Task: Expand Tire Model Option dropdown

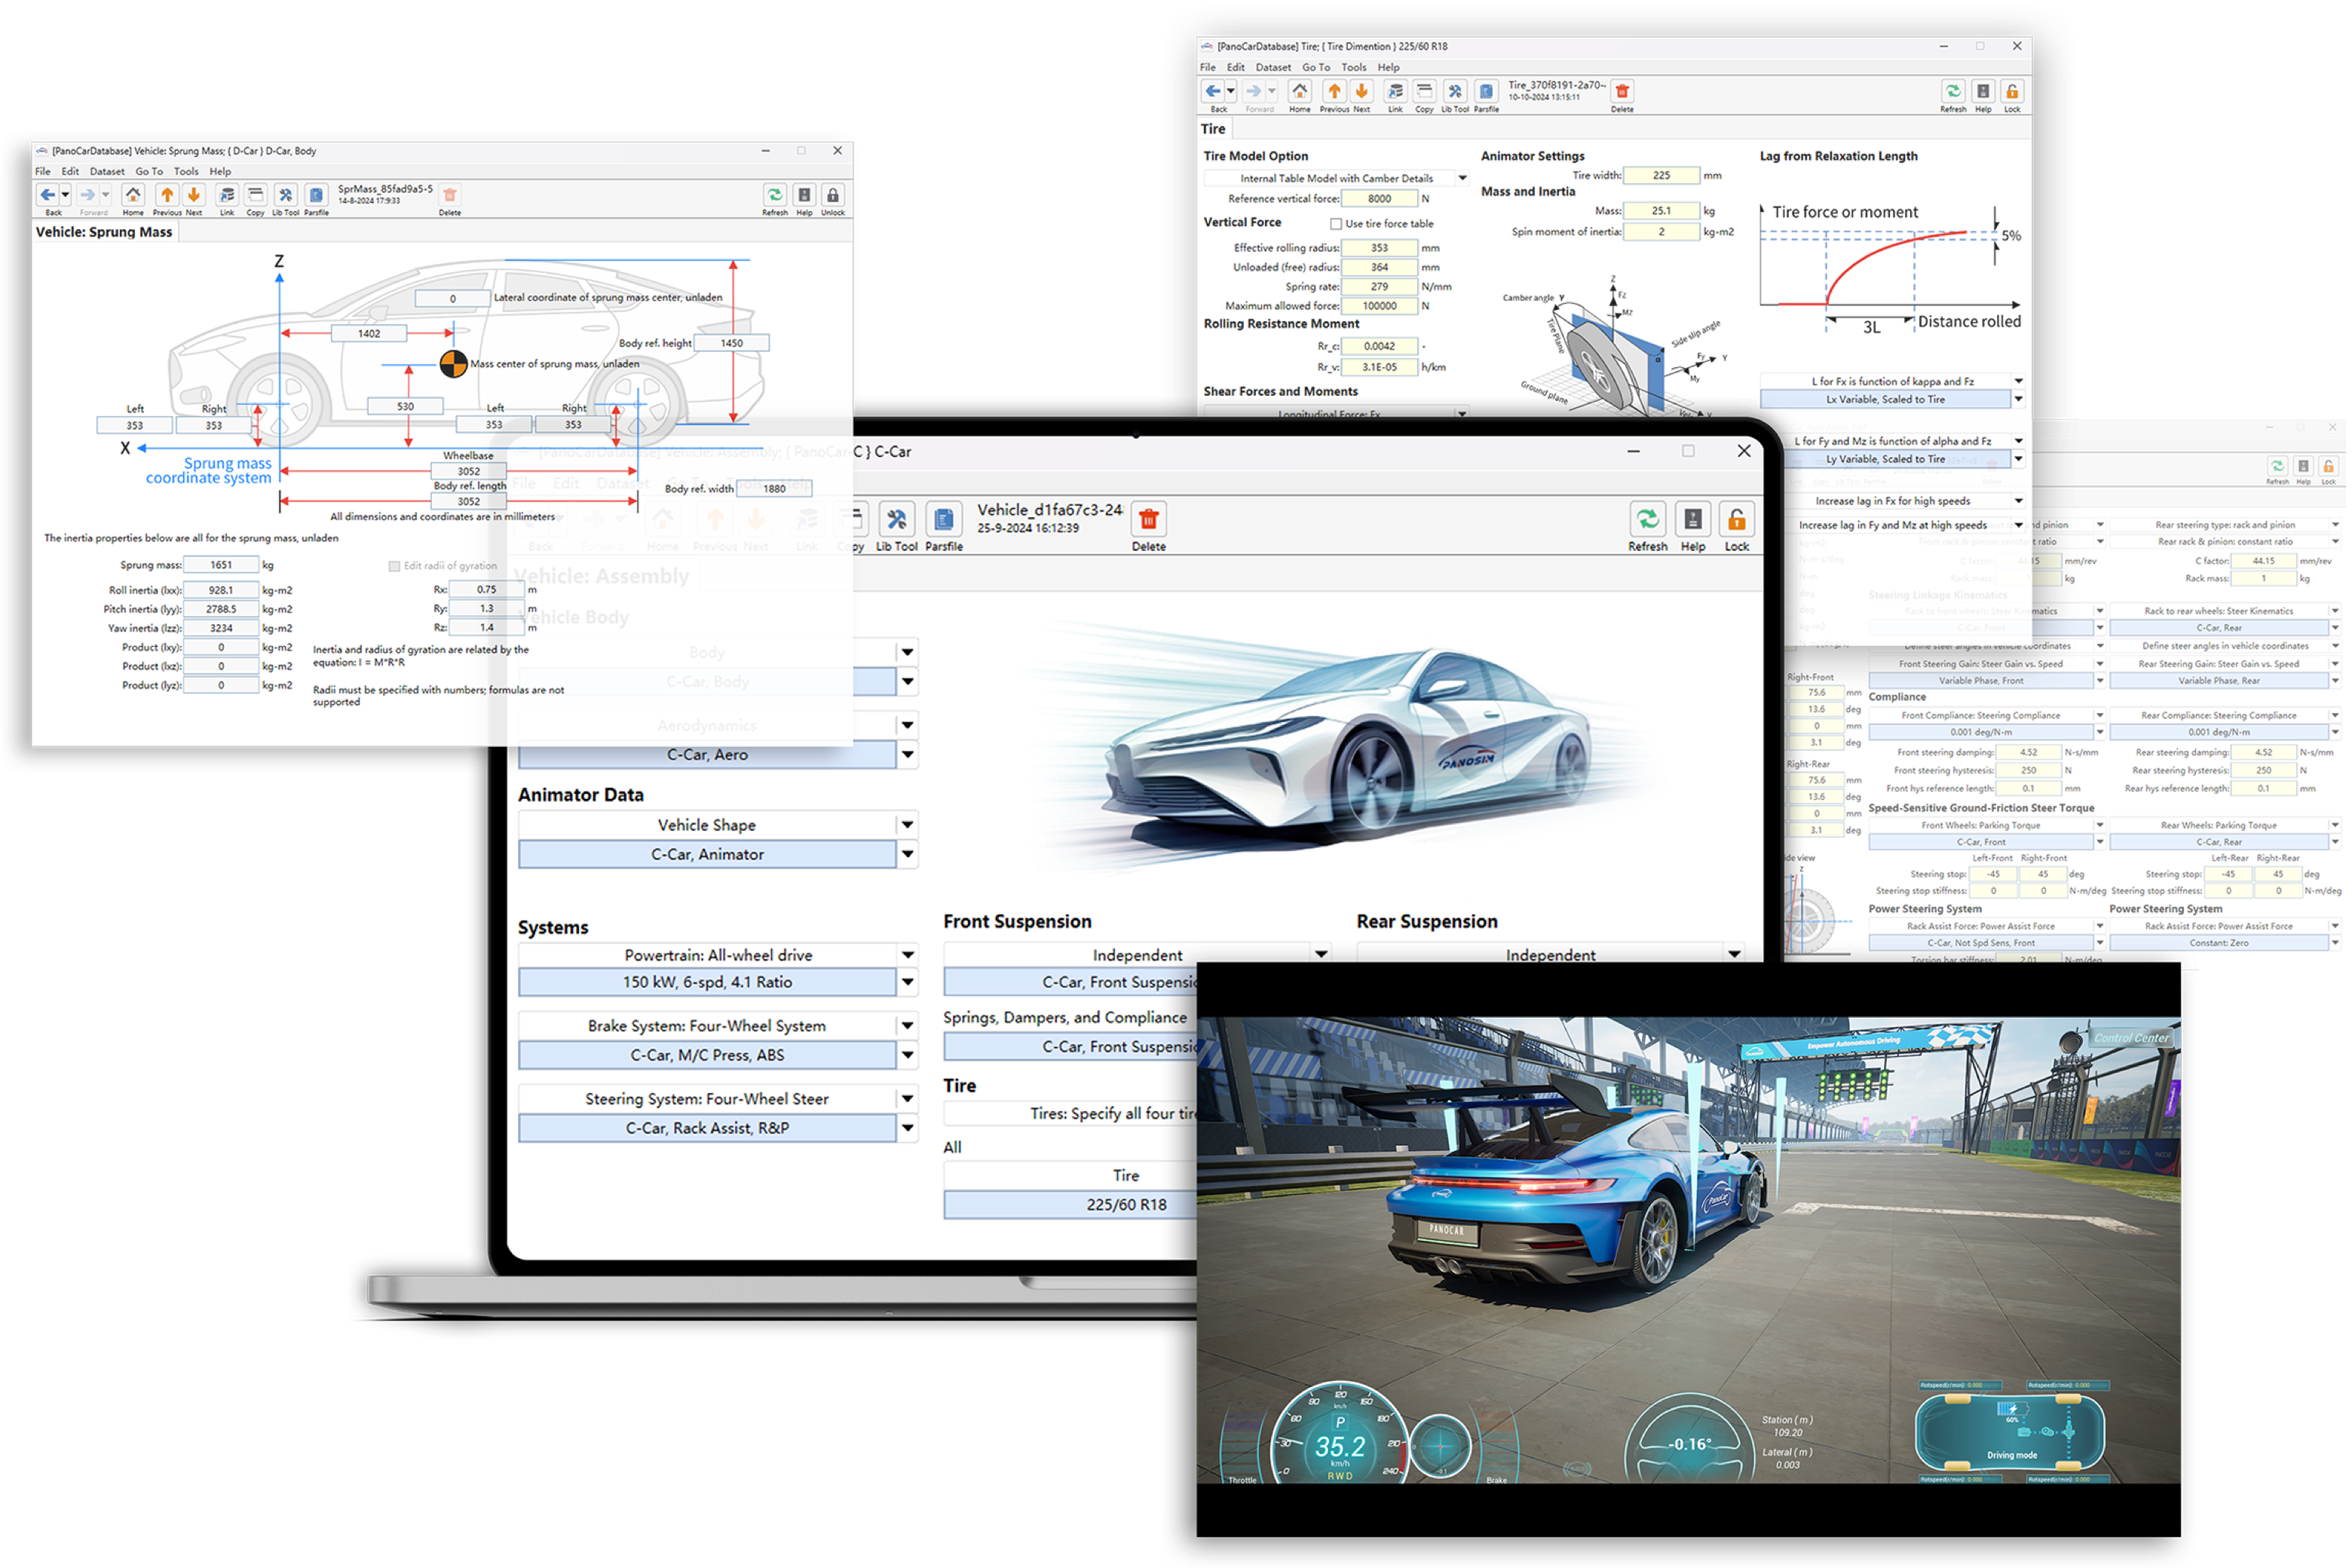Action: [1462, 178]
